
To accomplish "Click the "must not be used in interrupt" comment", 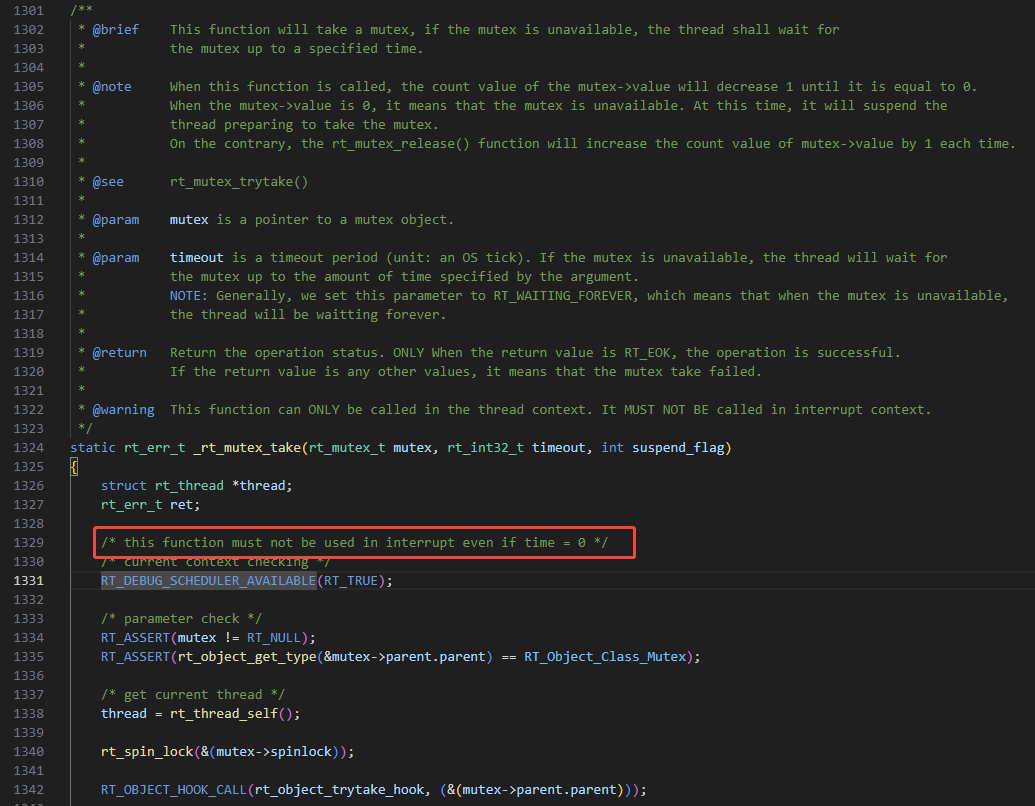I will coord(354,543).
